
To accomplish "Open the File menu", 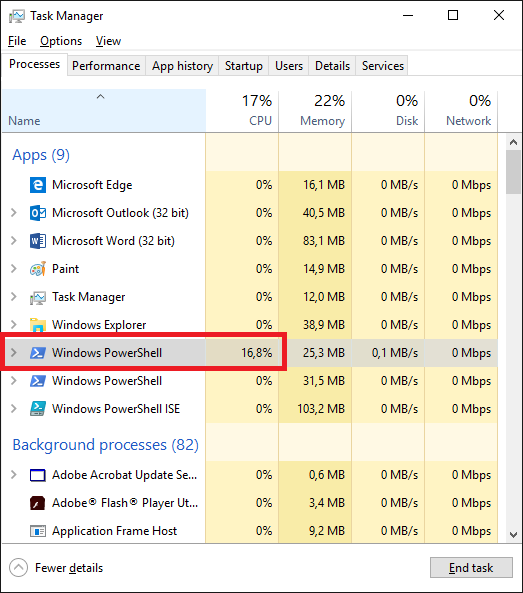I will pyautogui.click(x=17, y=41).
